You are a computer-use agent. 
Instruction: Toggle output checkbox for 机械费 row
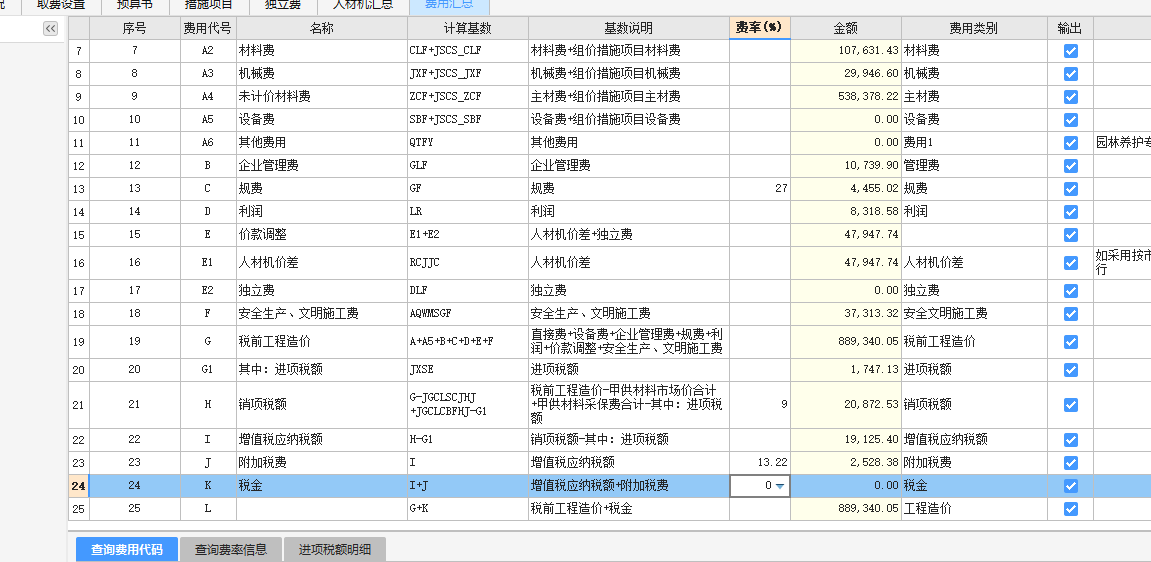tap(1070, 74)
